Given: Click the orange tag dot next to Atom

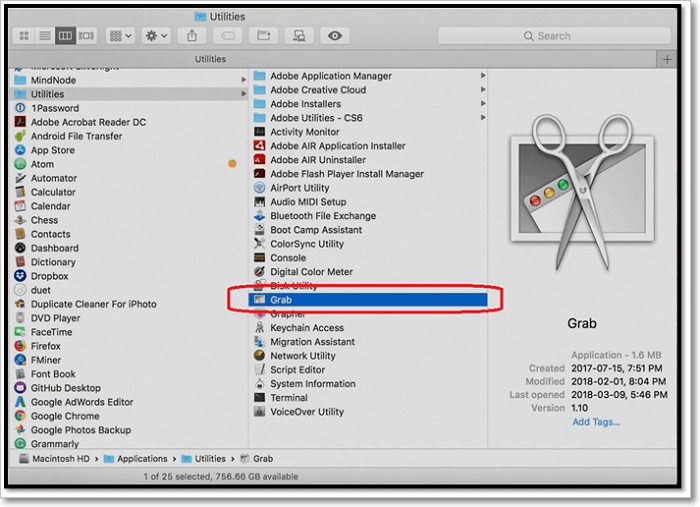Looking at the screenshot, I should (233, 164).
